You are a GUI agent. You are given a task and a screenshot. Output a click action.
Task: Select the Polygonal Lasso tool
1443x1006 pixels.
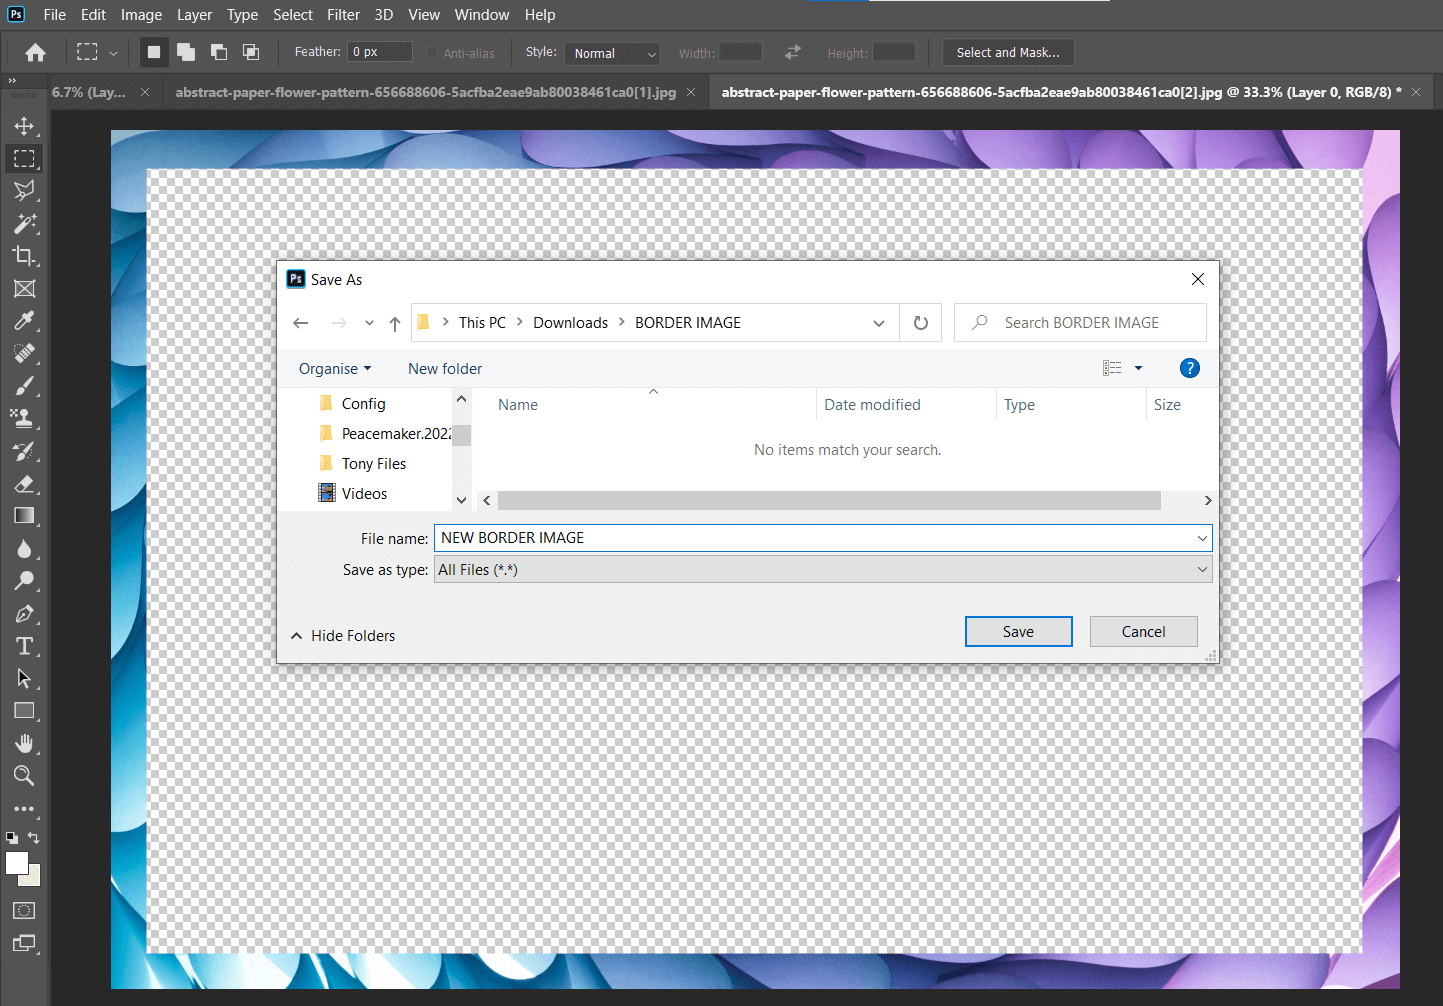(24, 190)
